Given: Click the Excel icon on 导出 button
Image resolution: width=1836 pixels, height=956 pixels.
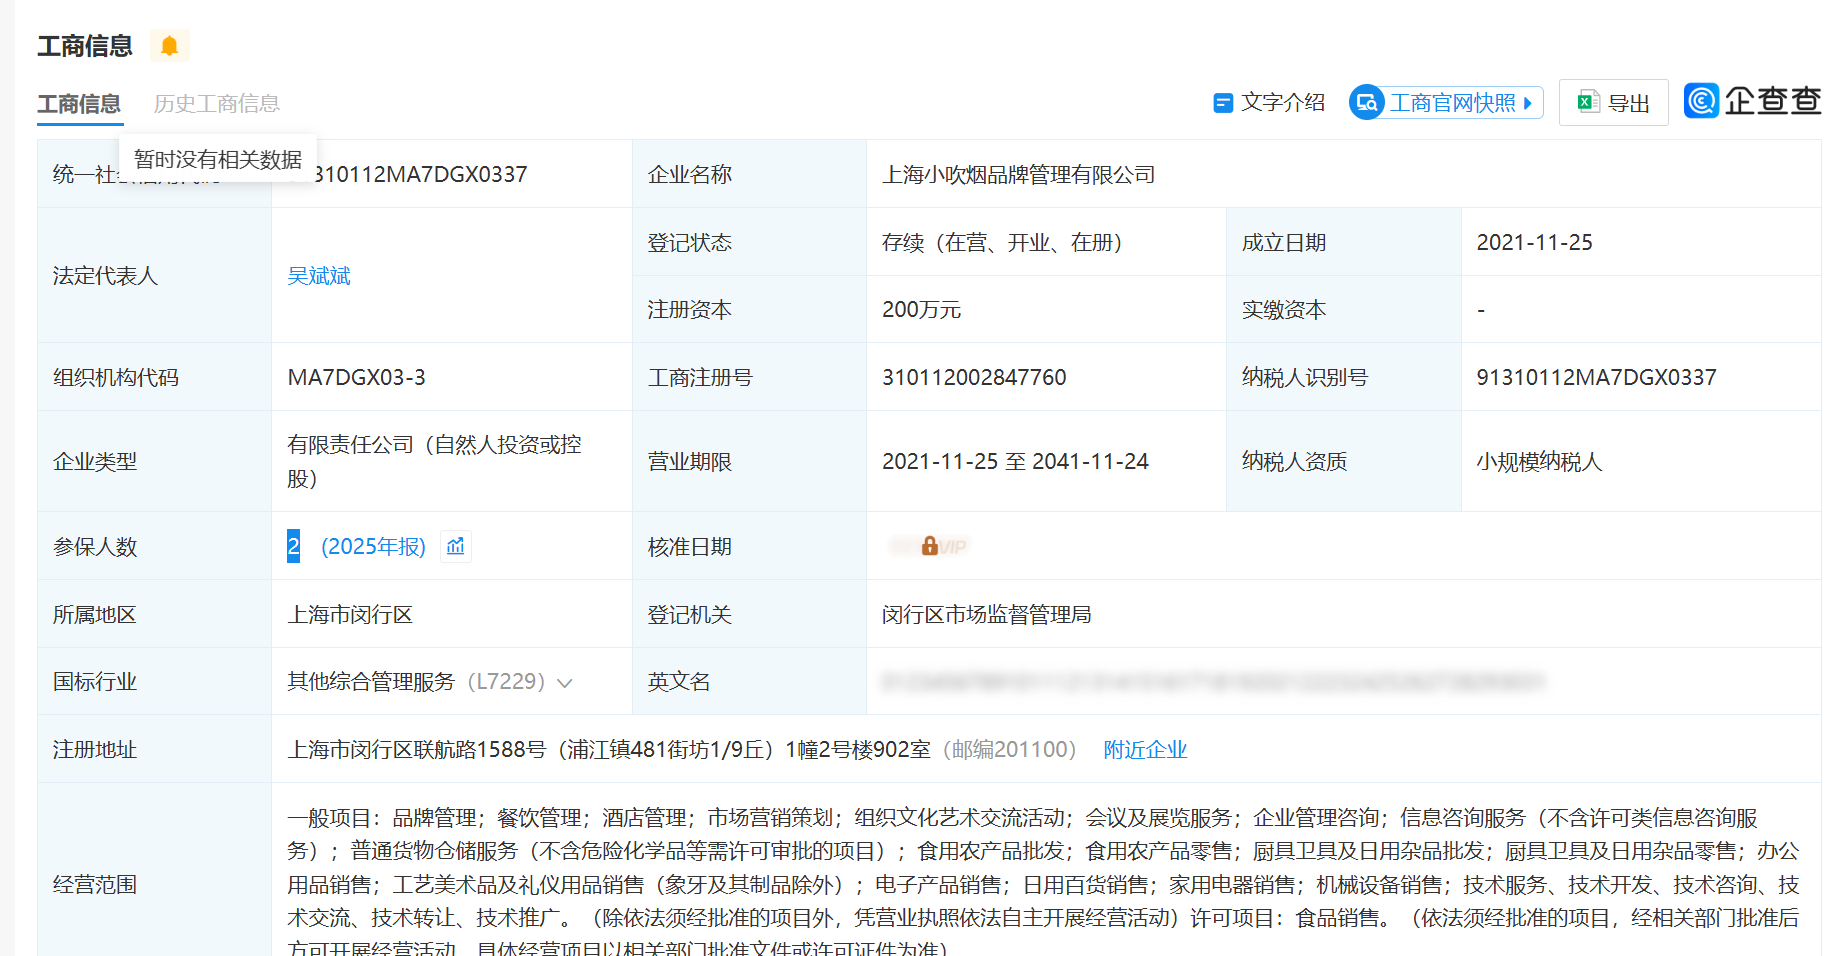Looking at the screenshot, I should [1588, 102].
